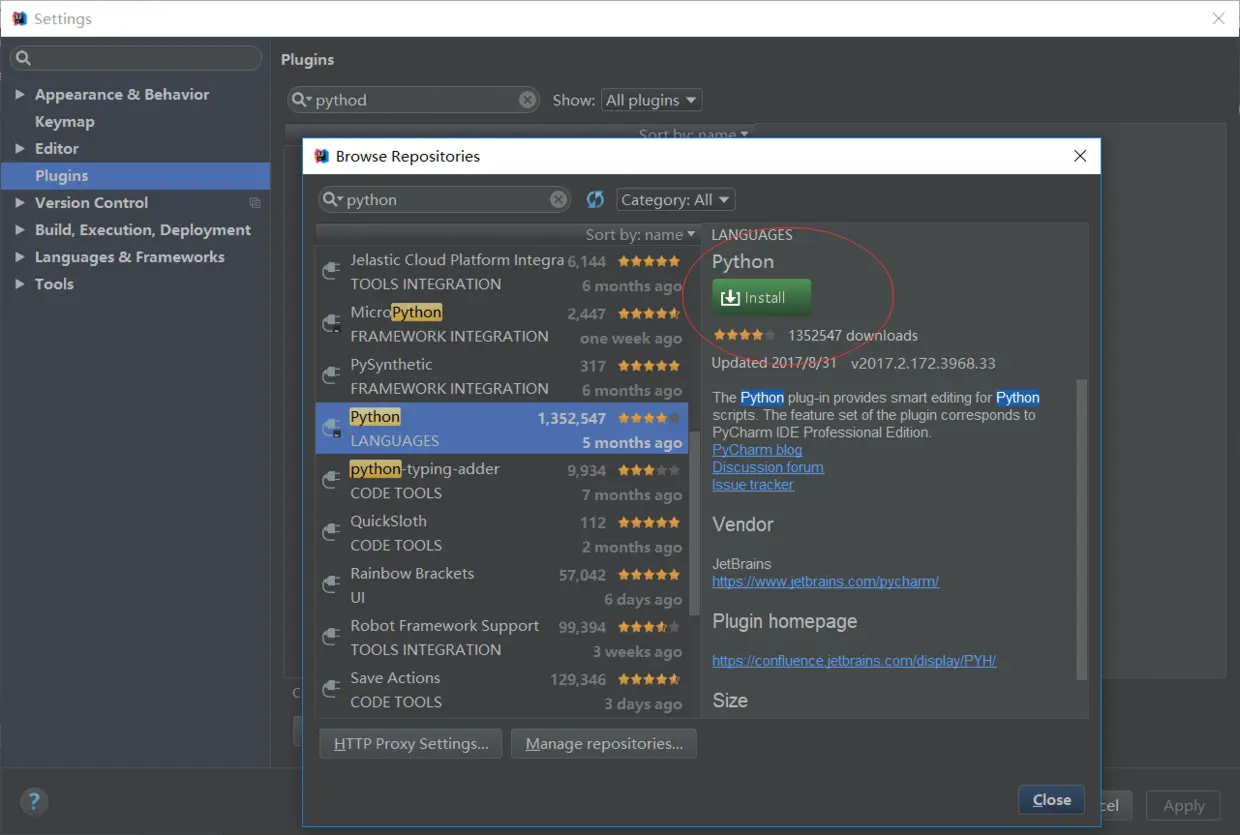
Task: Expand the Editor settings node
Action: [x=19, y=148]
